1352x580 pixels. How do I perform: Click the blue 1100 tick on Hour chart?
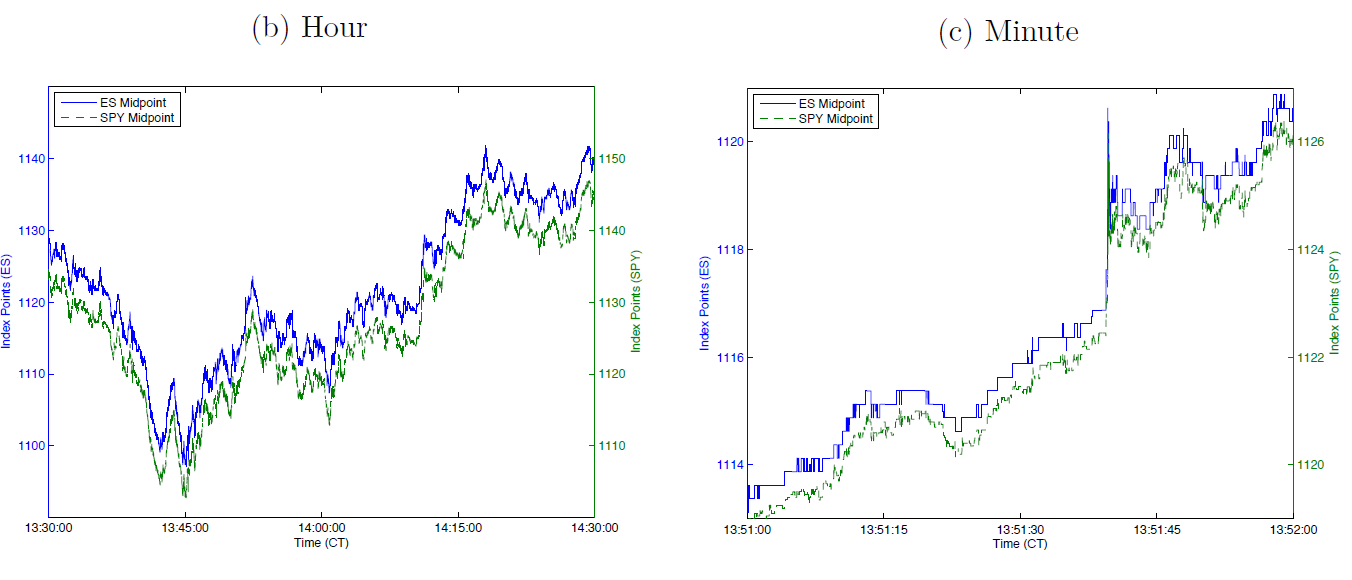tap(28, 446)
